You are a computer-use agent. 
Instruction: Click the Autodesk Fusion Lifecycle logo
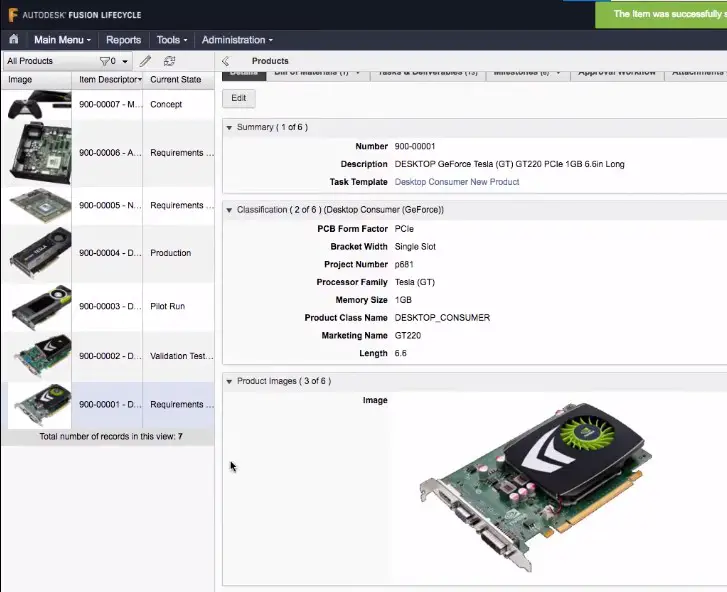[74, 15]
